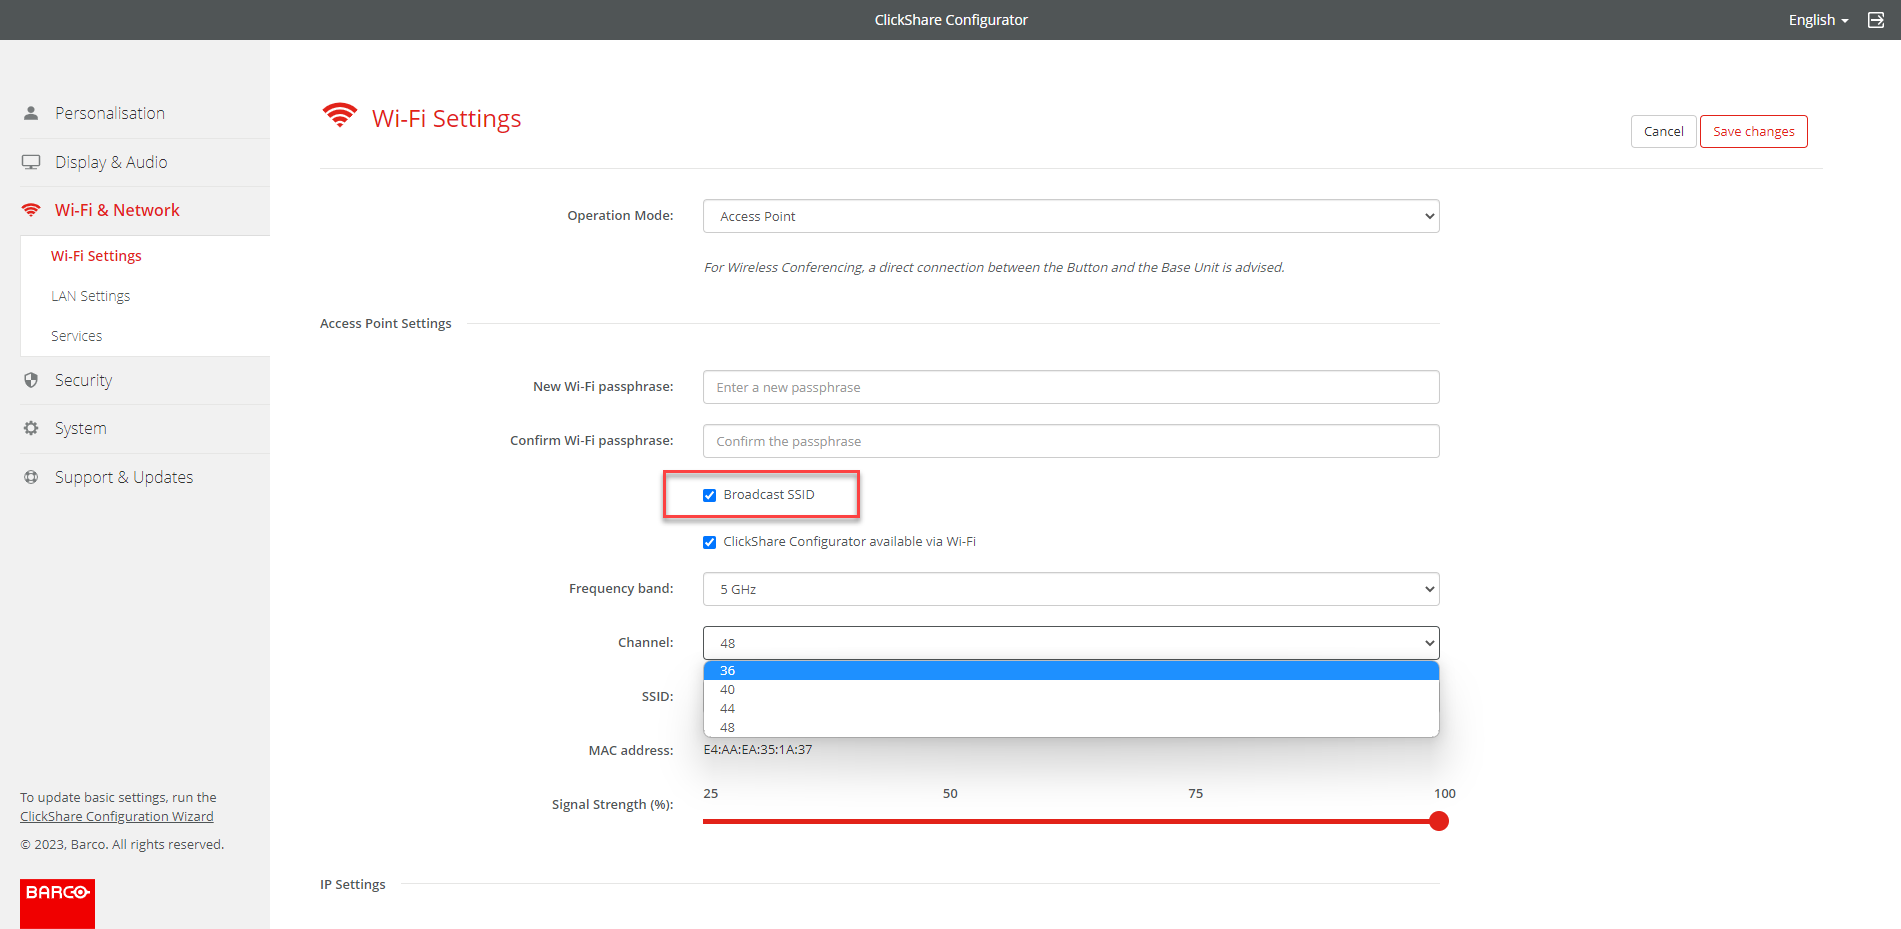This screenshot has width=1901, height=929.
Task: Click the Barco logo
Action: tap(57, 903)
